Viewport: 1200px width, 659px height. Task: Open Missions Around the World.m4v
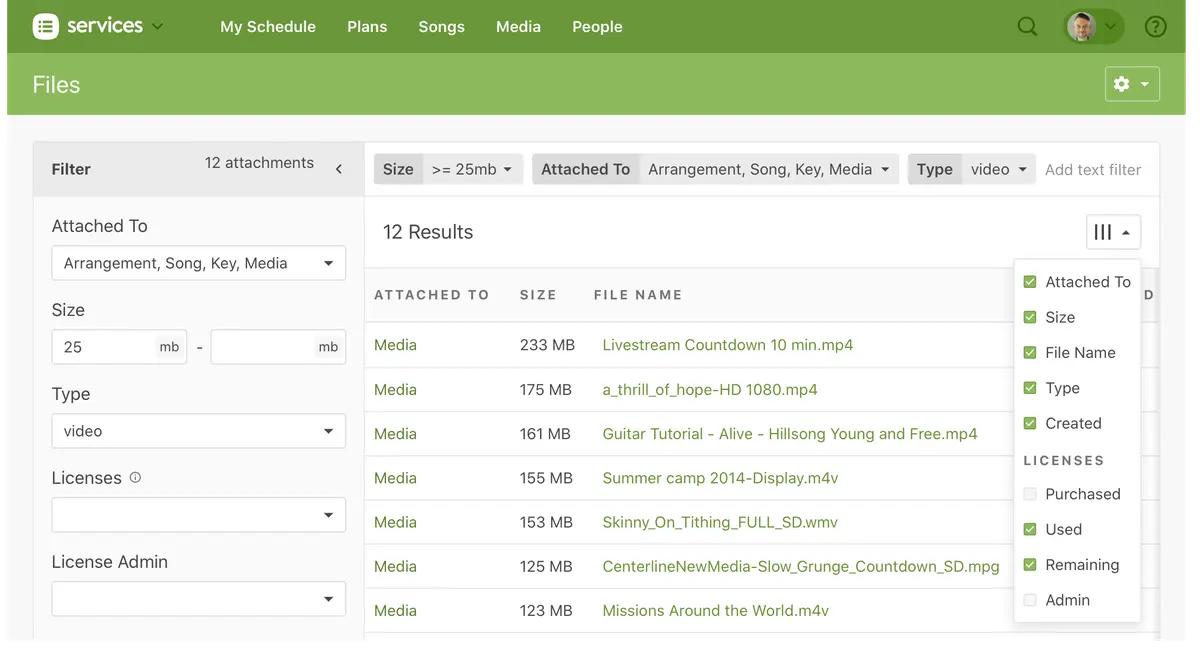point(716,610)
